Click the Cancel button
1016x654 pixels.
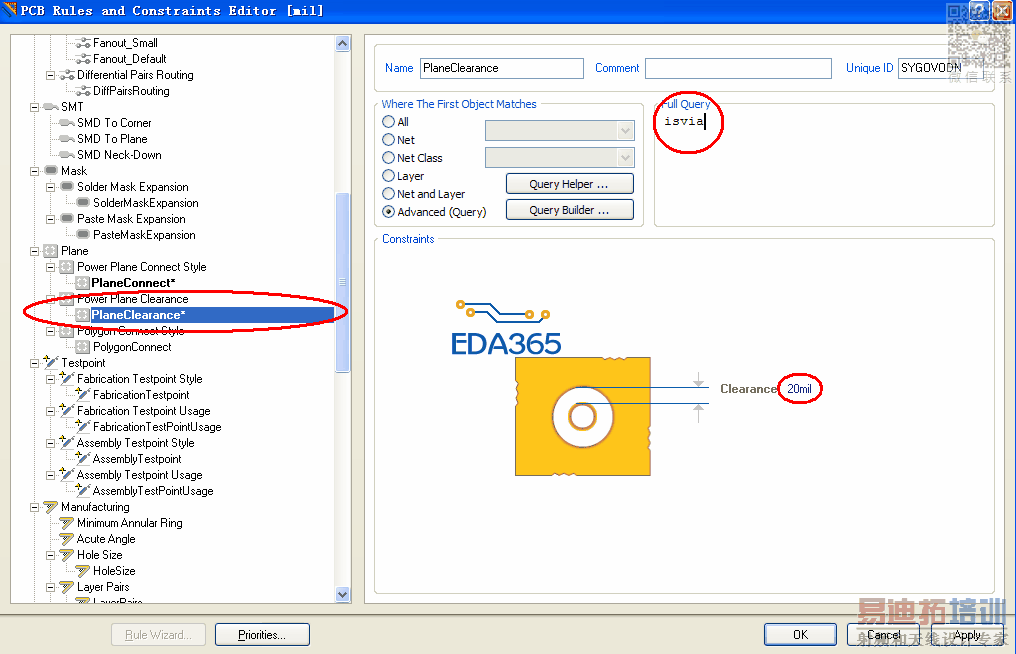[x=884, y=635]
